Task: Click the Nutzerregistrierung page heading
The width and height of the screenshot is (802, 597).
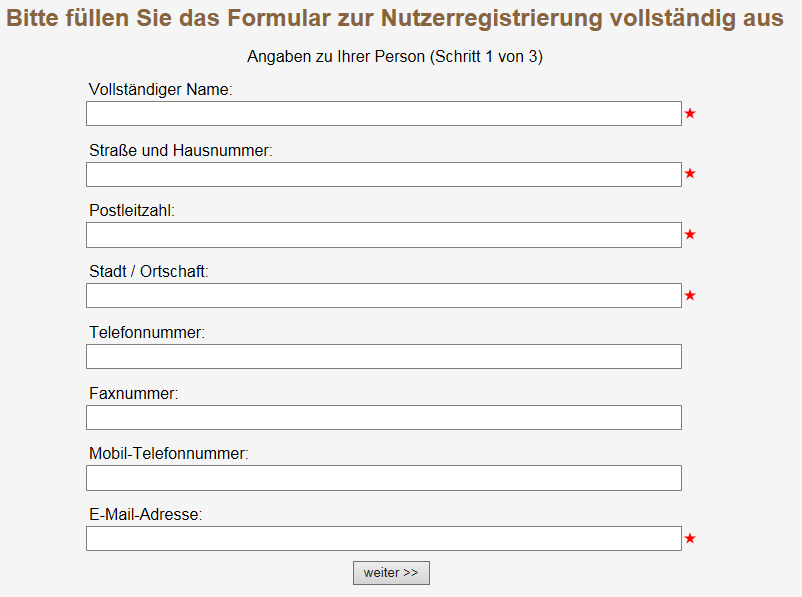Action: 395,18
